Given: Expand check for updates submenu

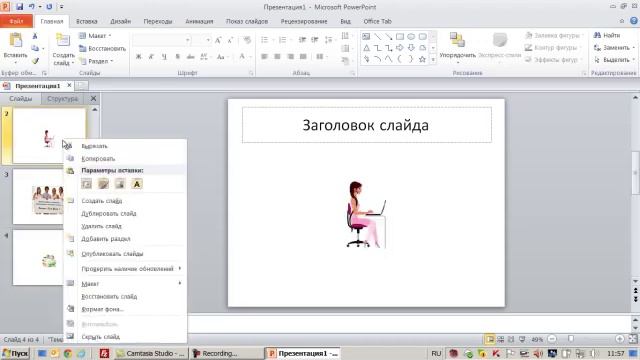Looking at the screenshot, I should coord(125,269).
